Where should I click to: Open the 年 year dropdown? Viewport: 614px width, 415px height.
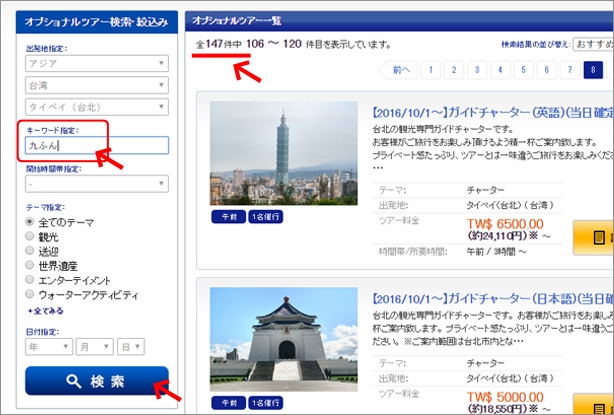click(46, 346)
